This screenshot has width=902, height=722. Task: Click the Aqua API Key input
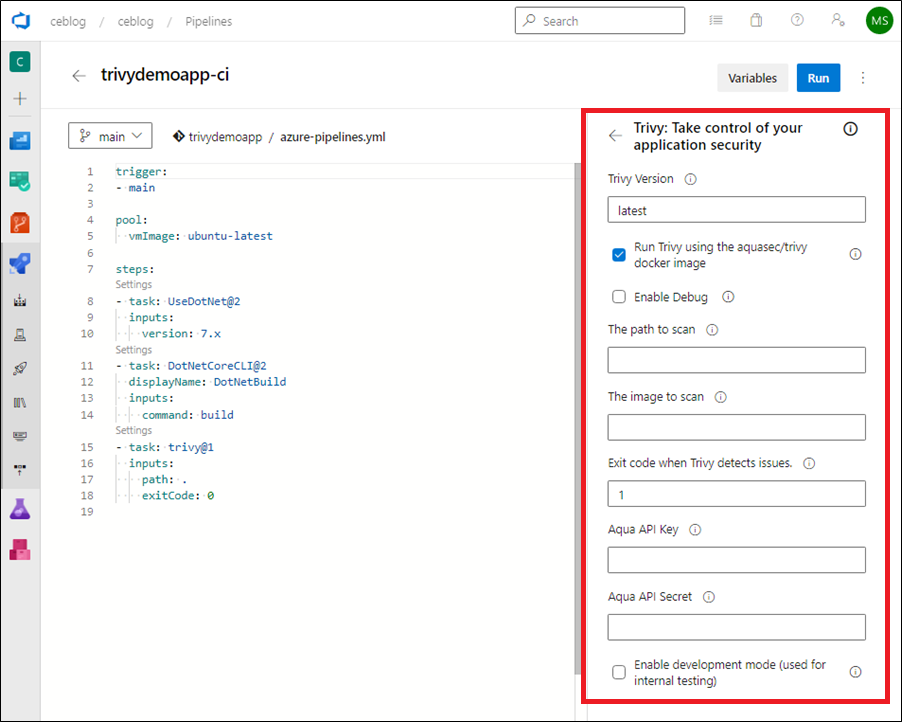pyautogui.click(x=736, y=560)
